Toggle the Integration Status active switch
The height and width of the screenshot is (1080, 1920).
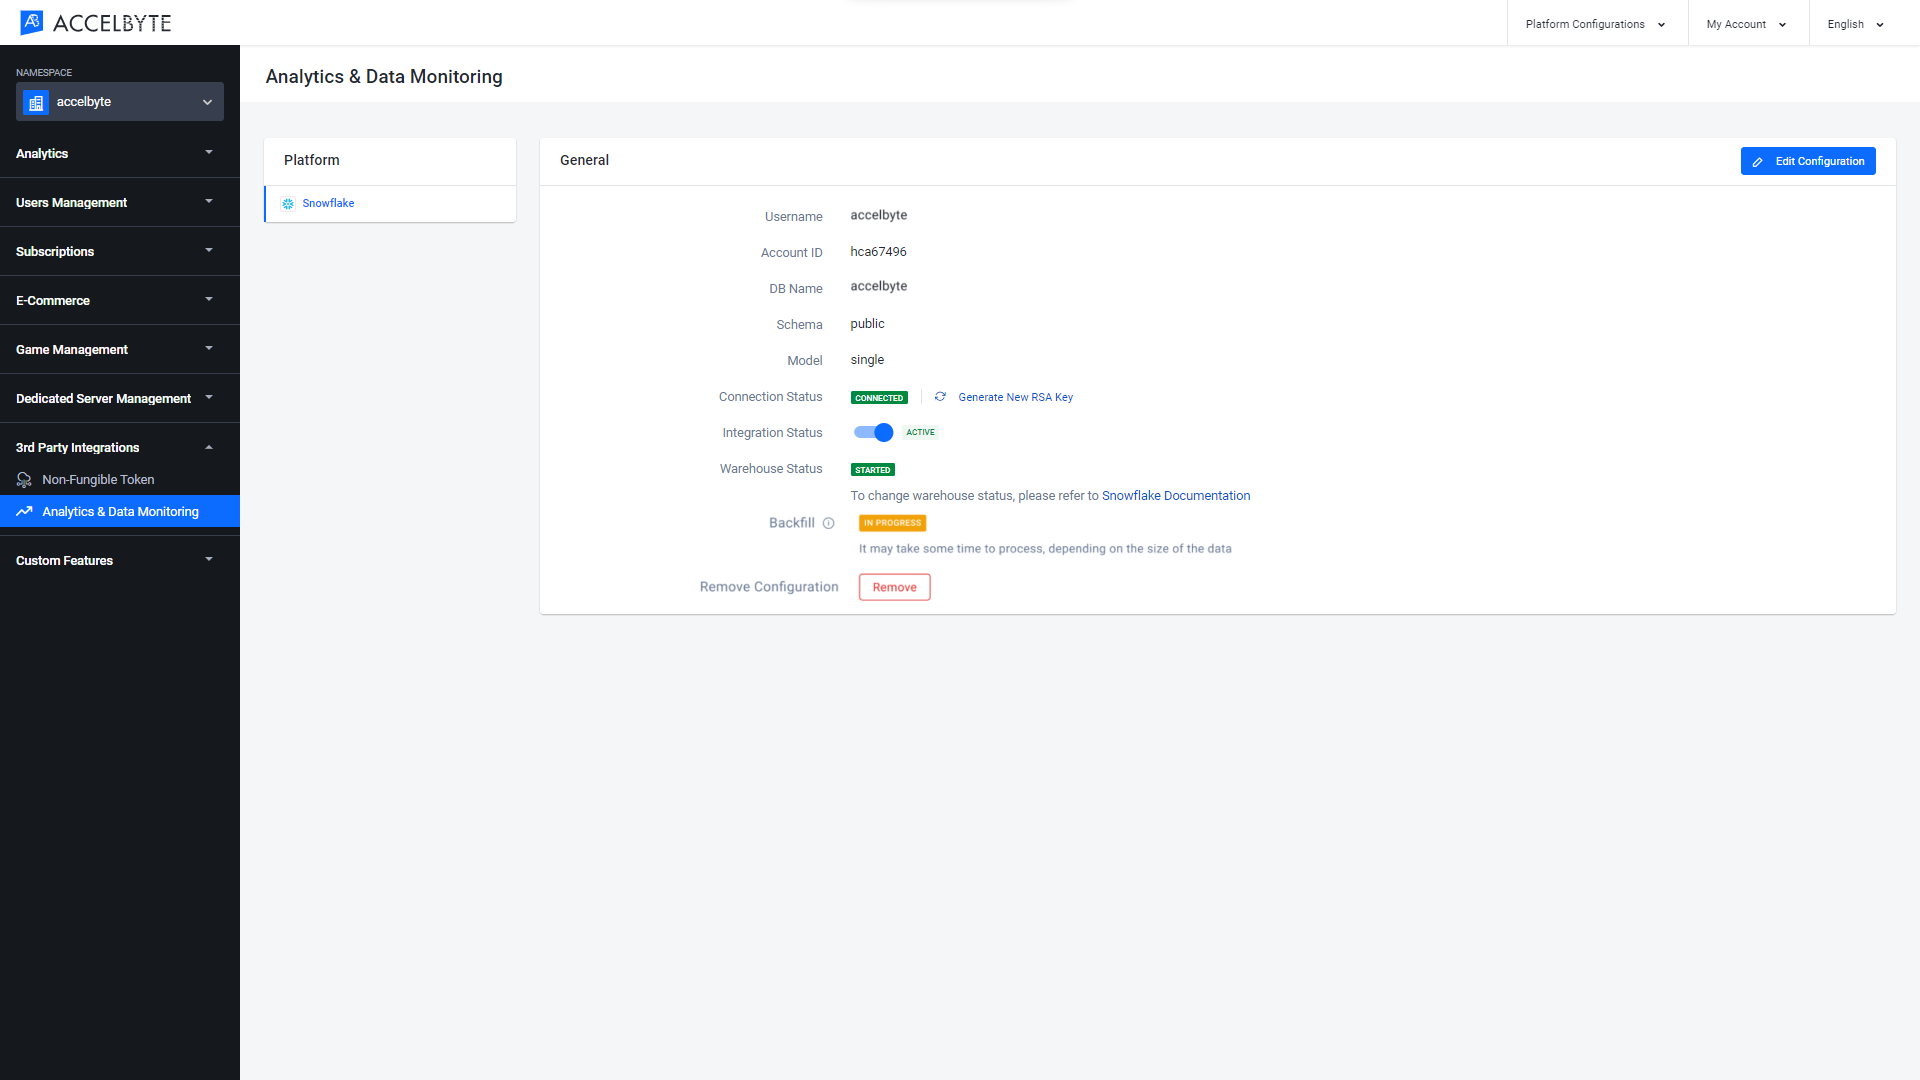click(873, 433)
